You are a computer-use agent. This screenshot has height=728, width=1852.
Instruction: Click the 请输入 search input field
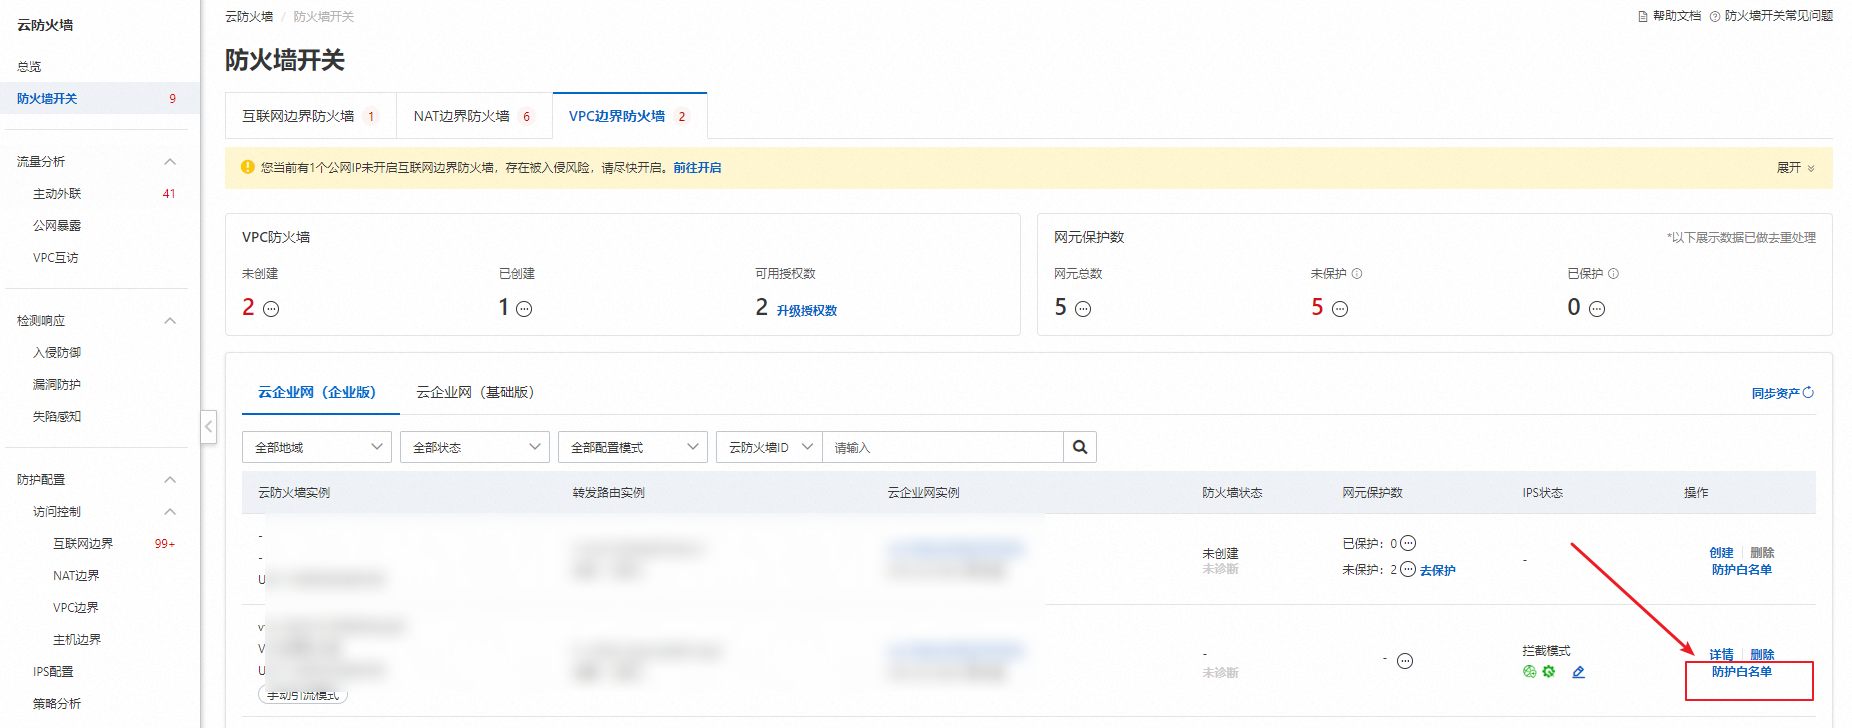[x=940, y=447]
